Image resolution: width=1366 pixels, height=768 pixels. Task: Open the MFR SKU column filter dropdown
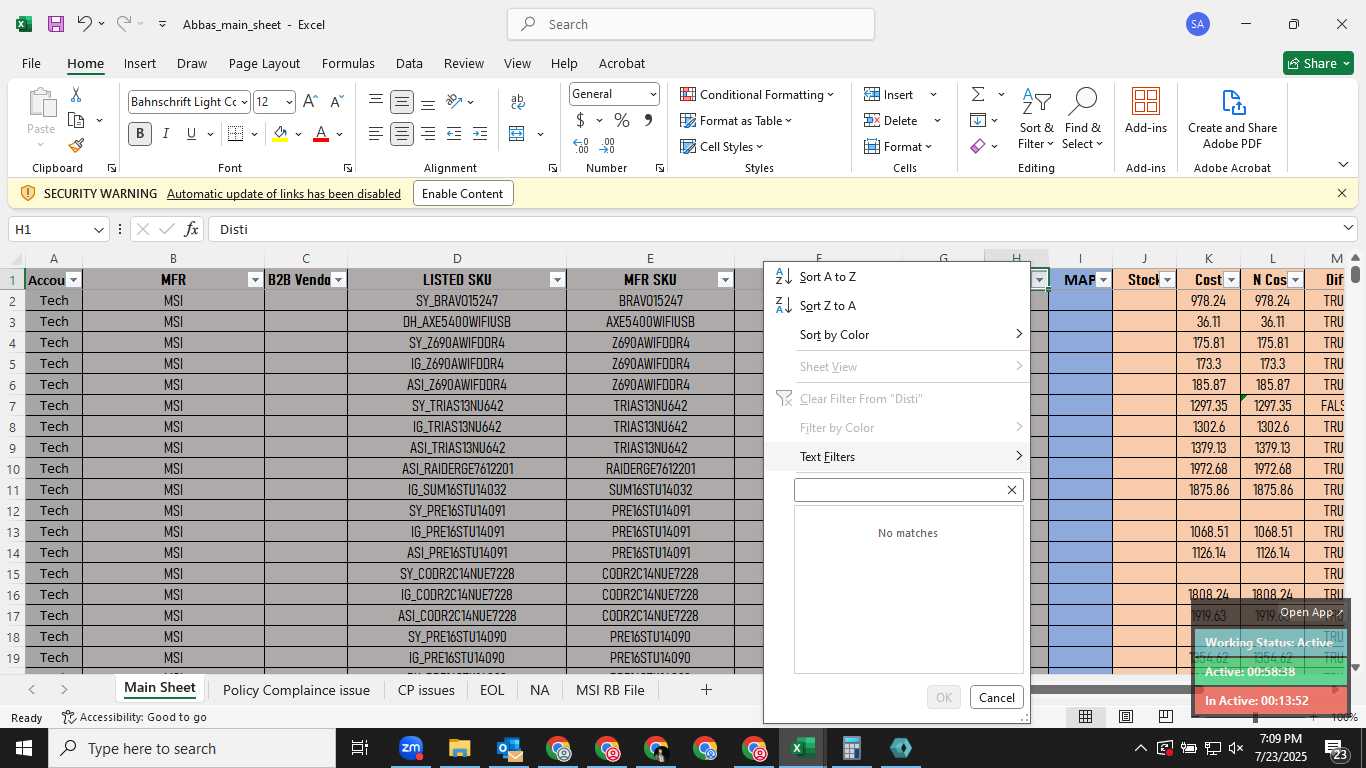(x=725, y=280)
